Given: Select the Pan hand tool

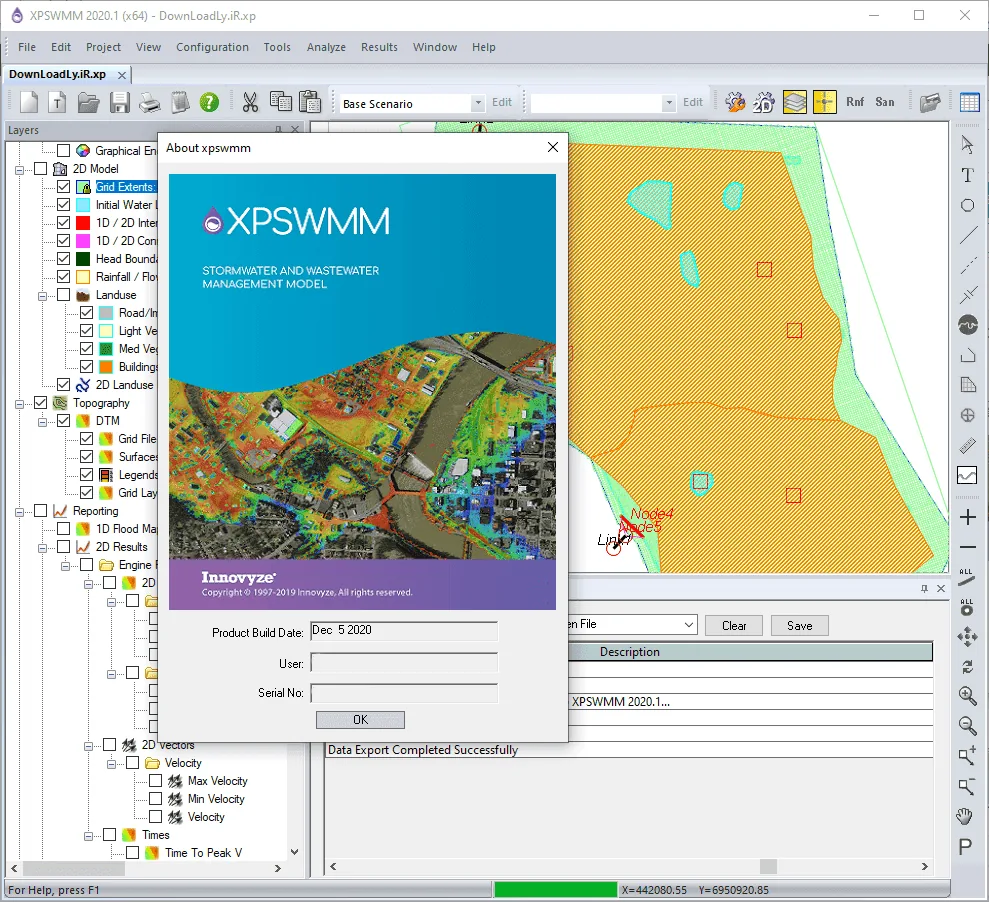Looking at the screenshot, I should pyautogui.click(x=964, y=816).
